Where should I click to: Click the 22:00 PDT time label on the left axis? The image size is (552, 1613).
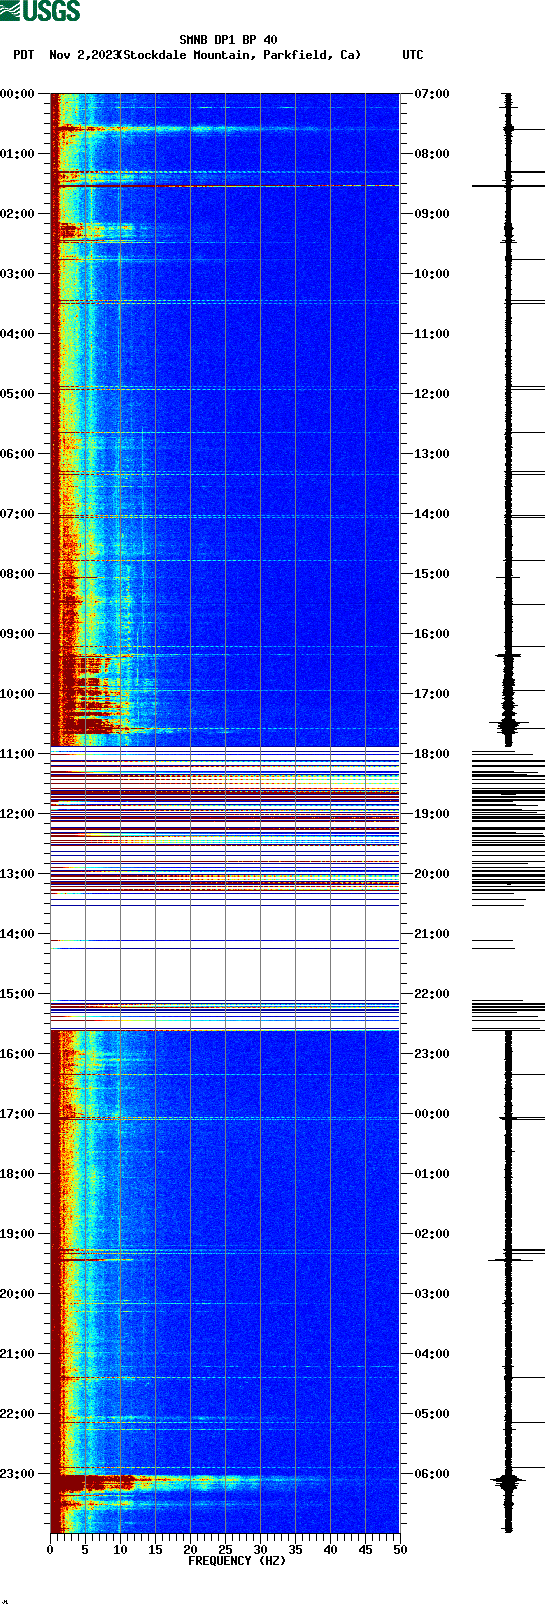[18, 1414]
